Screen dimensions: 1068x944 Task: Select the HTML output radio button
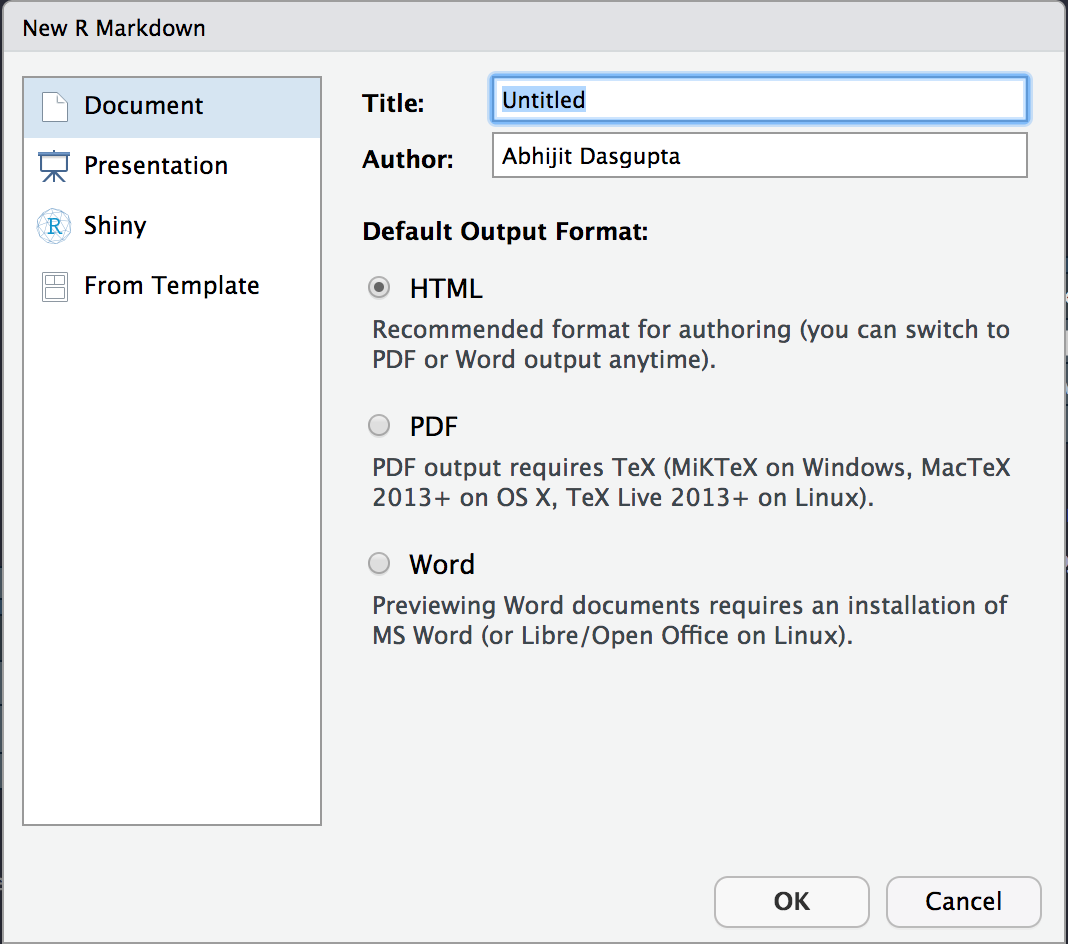point(379,287)
